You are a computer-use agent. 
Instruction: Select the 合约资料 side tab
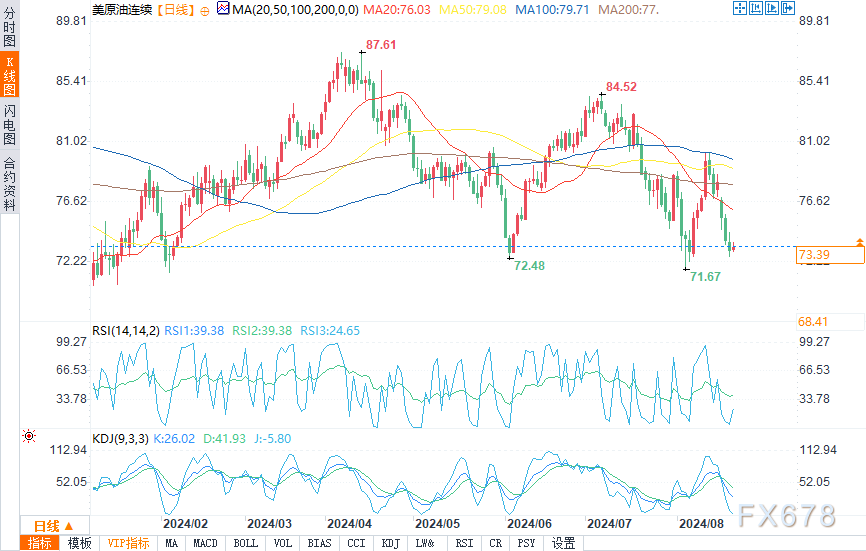tap(9, 183)
